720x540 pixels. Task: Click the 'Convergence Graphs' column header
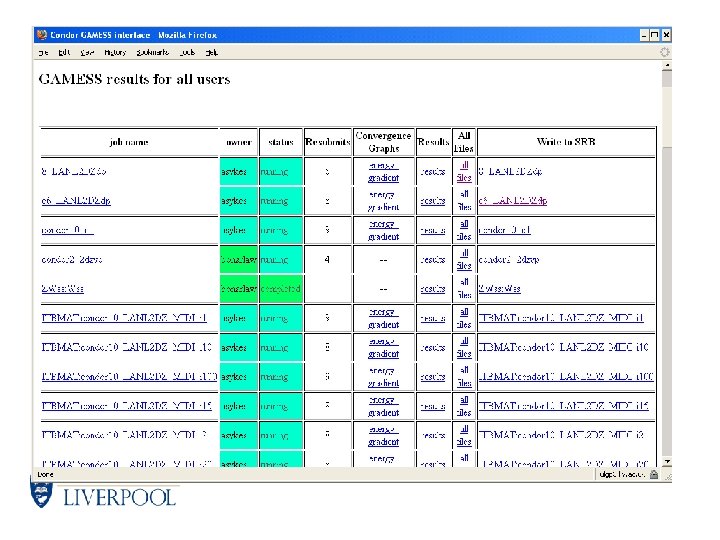pos(383,142)
